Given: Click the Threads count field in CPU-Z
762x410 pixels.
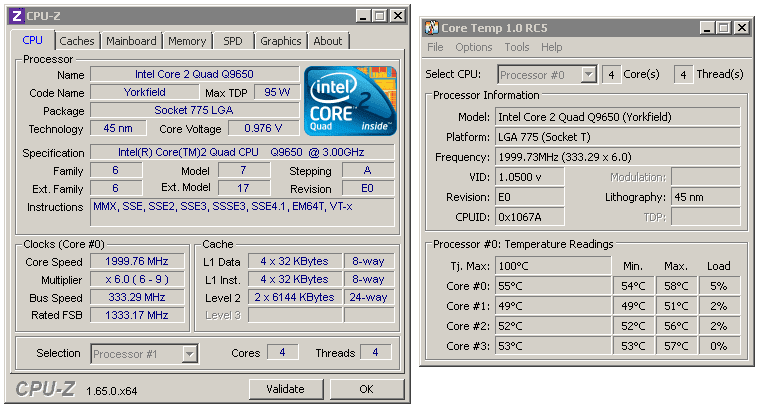Looking at the screenshot, I should click(x=375, y=352).
